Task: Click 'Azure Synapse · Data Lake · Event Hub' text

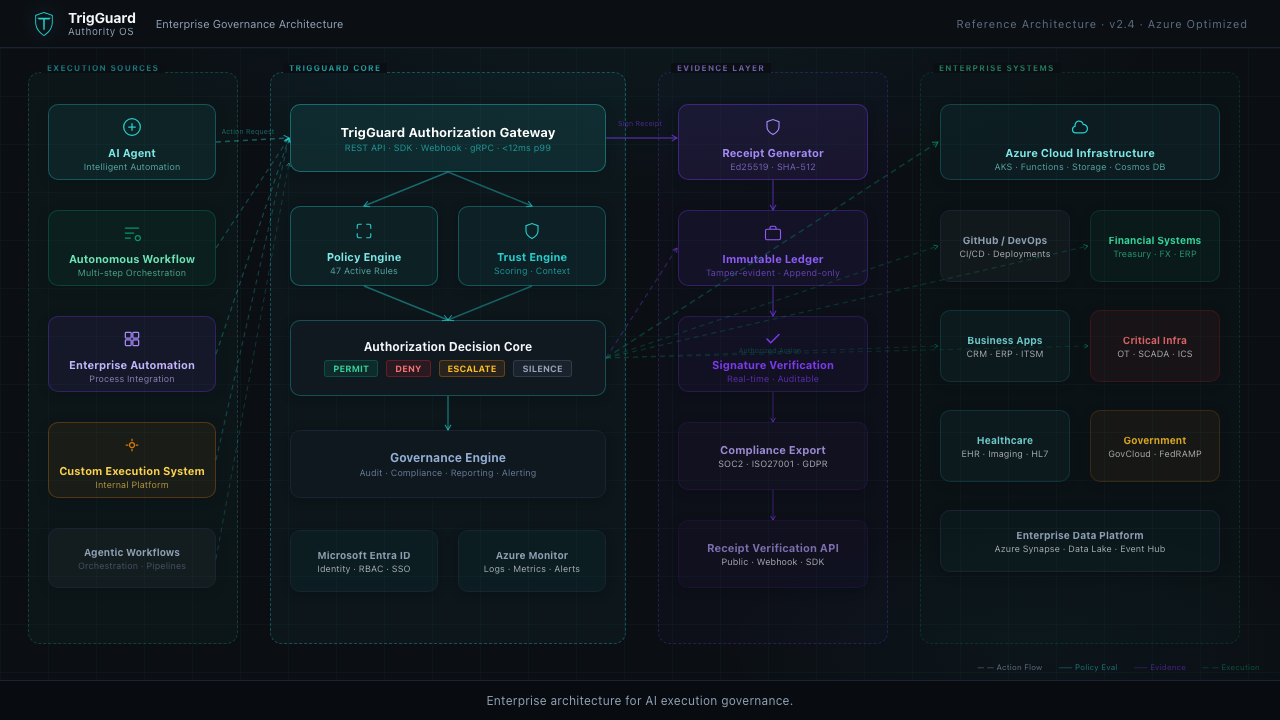Action: coord(1080,549)
